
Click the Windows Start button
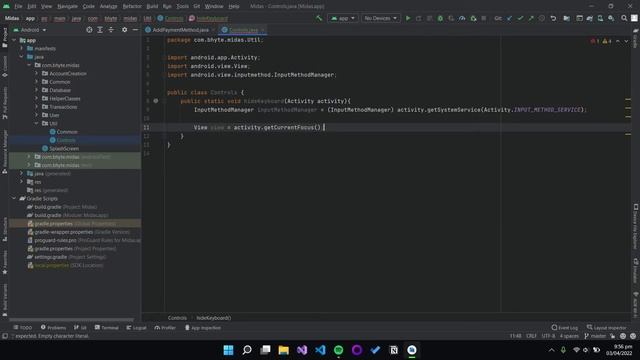click(229, 350)
